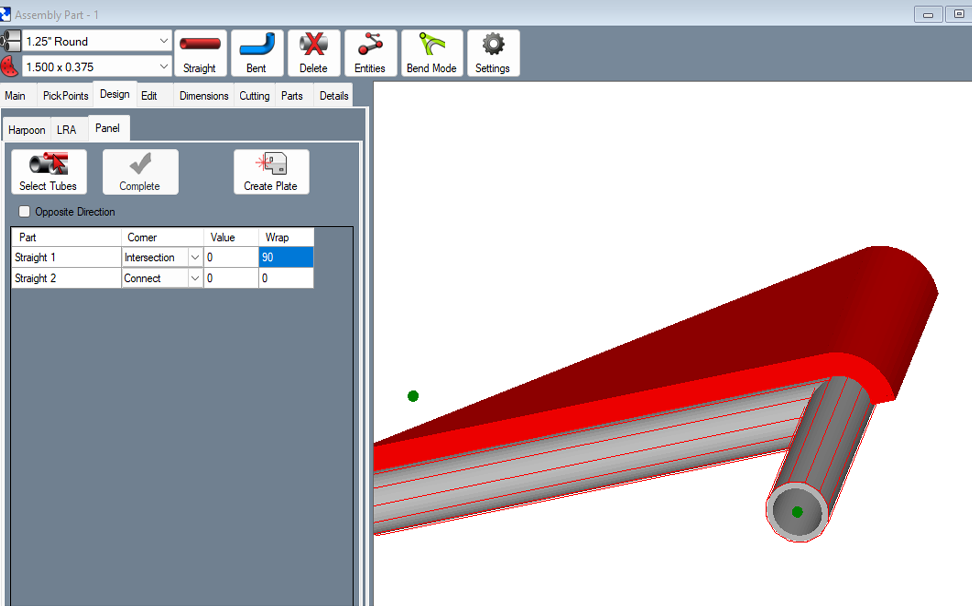
Task: Go to the Cutting tab
Action: pos(254,95)
